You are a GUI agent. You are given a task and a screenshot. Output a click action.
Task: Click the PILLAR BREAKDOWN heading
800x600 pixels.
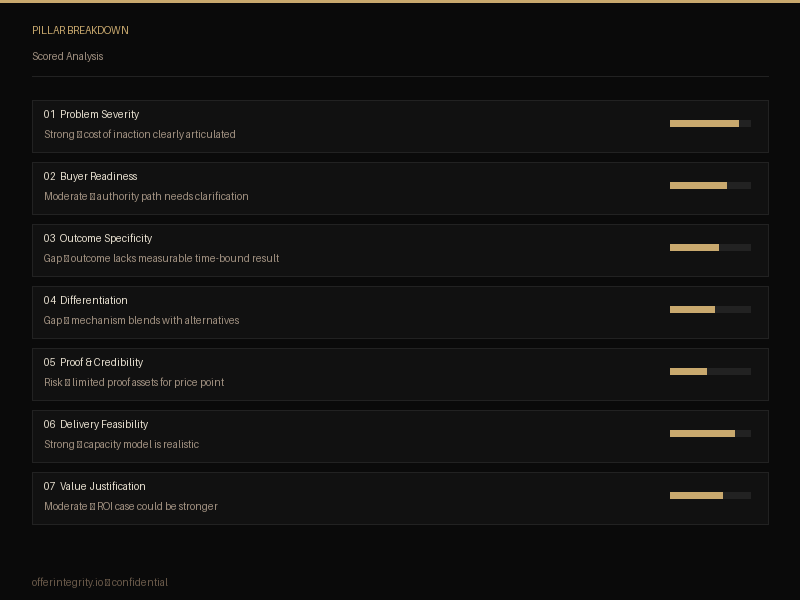[80, 31]
